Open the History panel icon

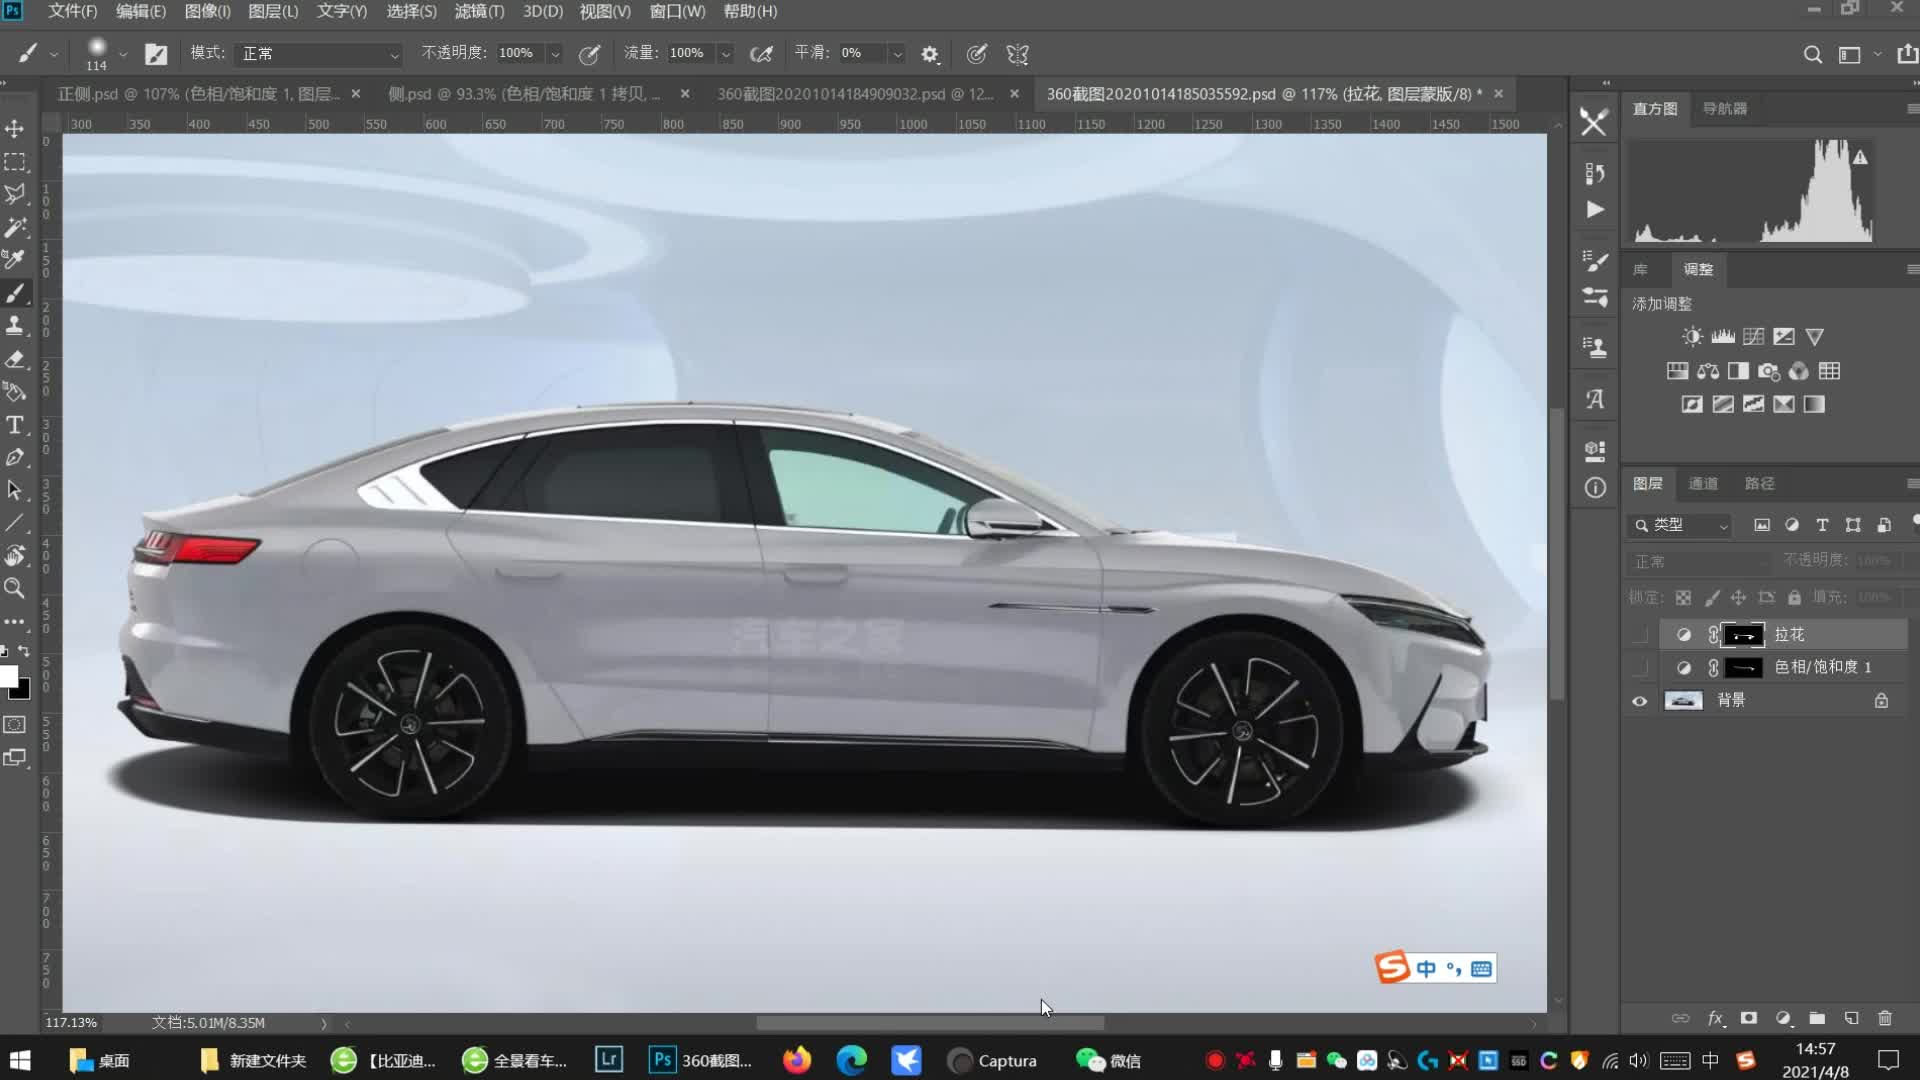(1595, 174)
